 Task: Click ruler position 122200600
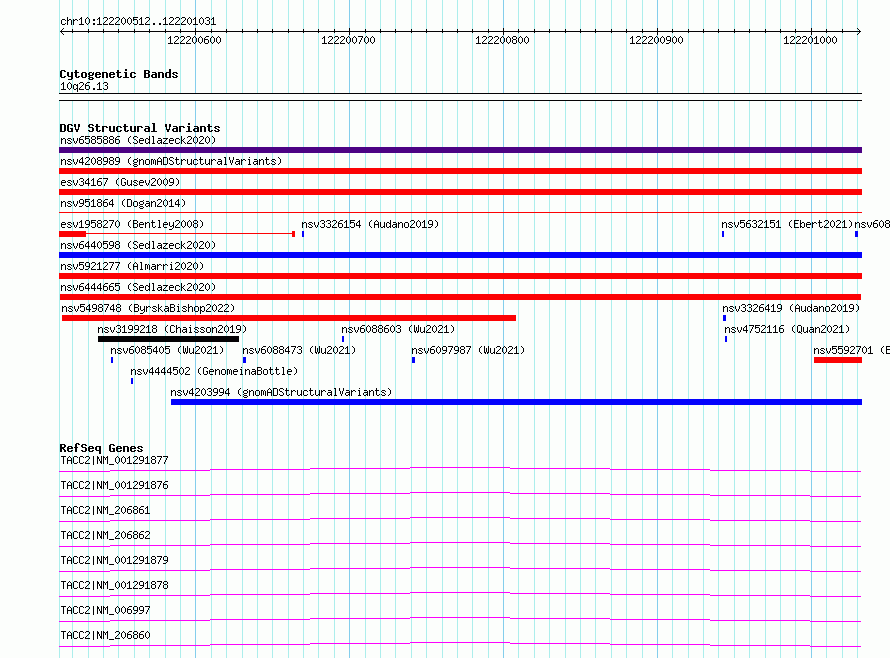(x=194, y=40)
